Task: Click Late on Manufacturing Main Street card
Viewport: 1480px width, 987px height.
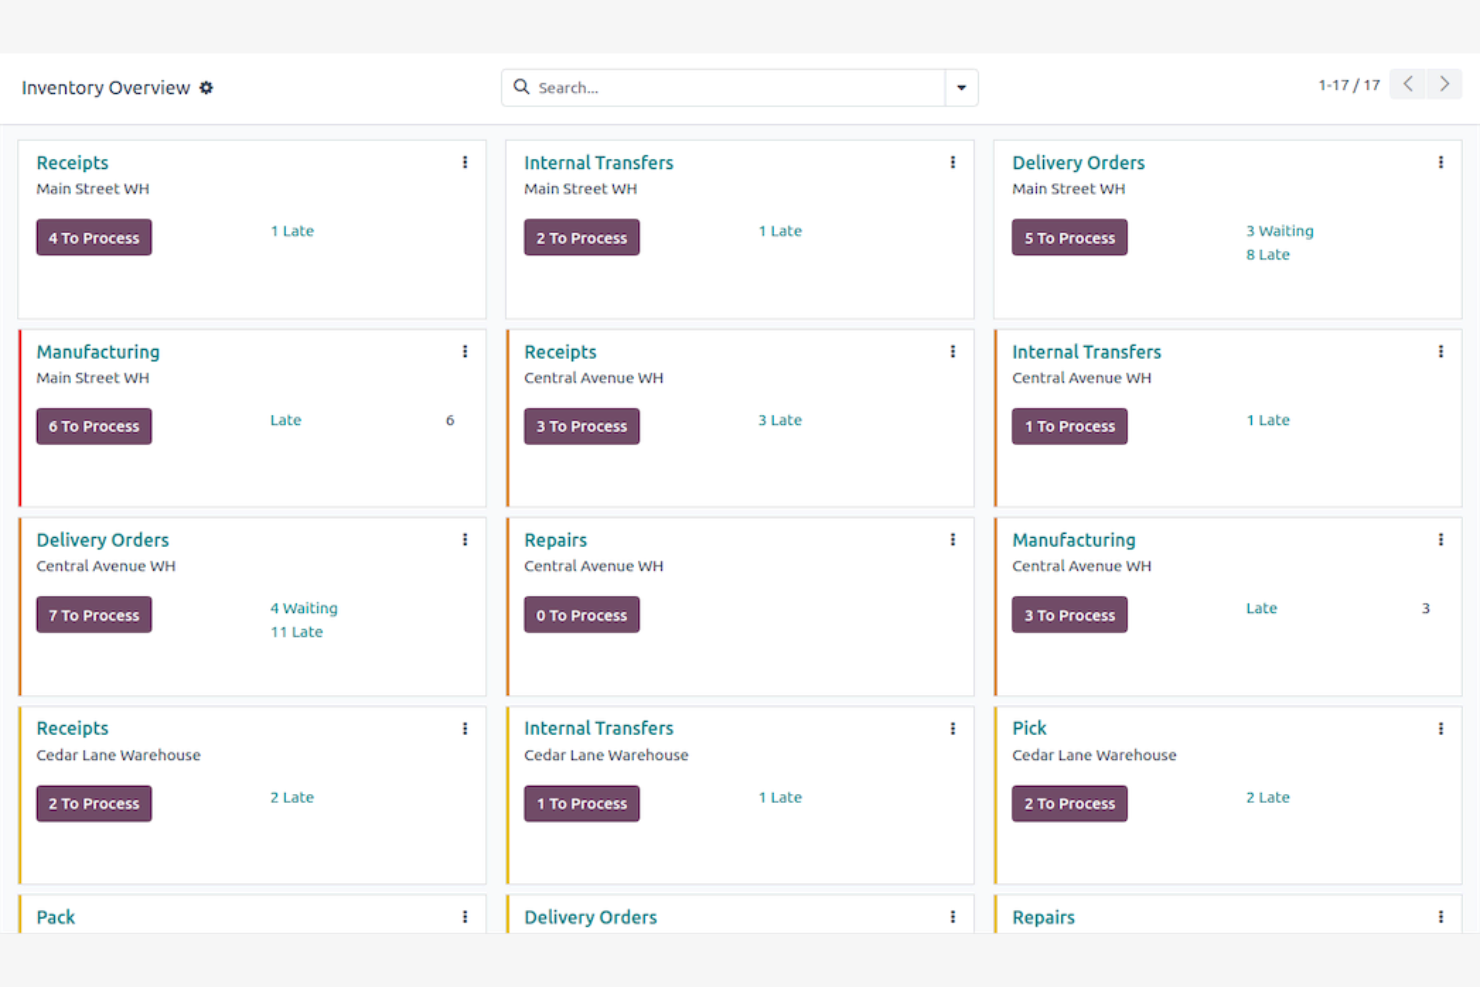Action: (286, 420)
